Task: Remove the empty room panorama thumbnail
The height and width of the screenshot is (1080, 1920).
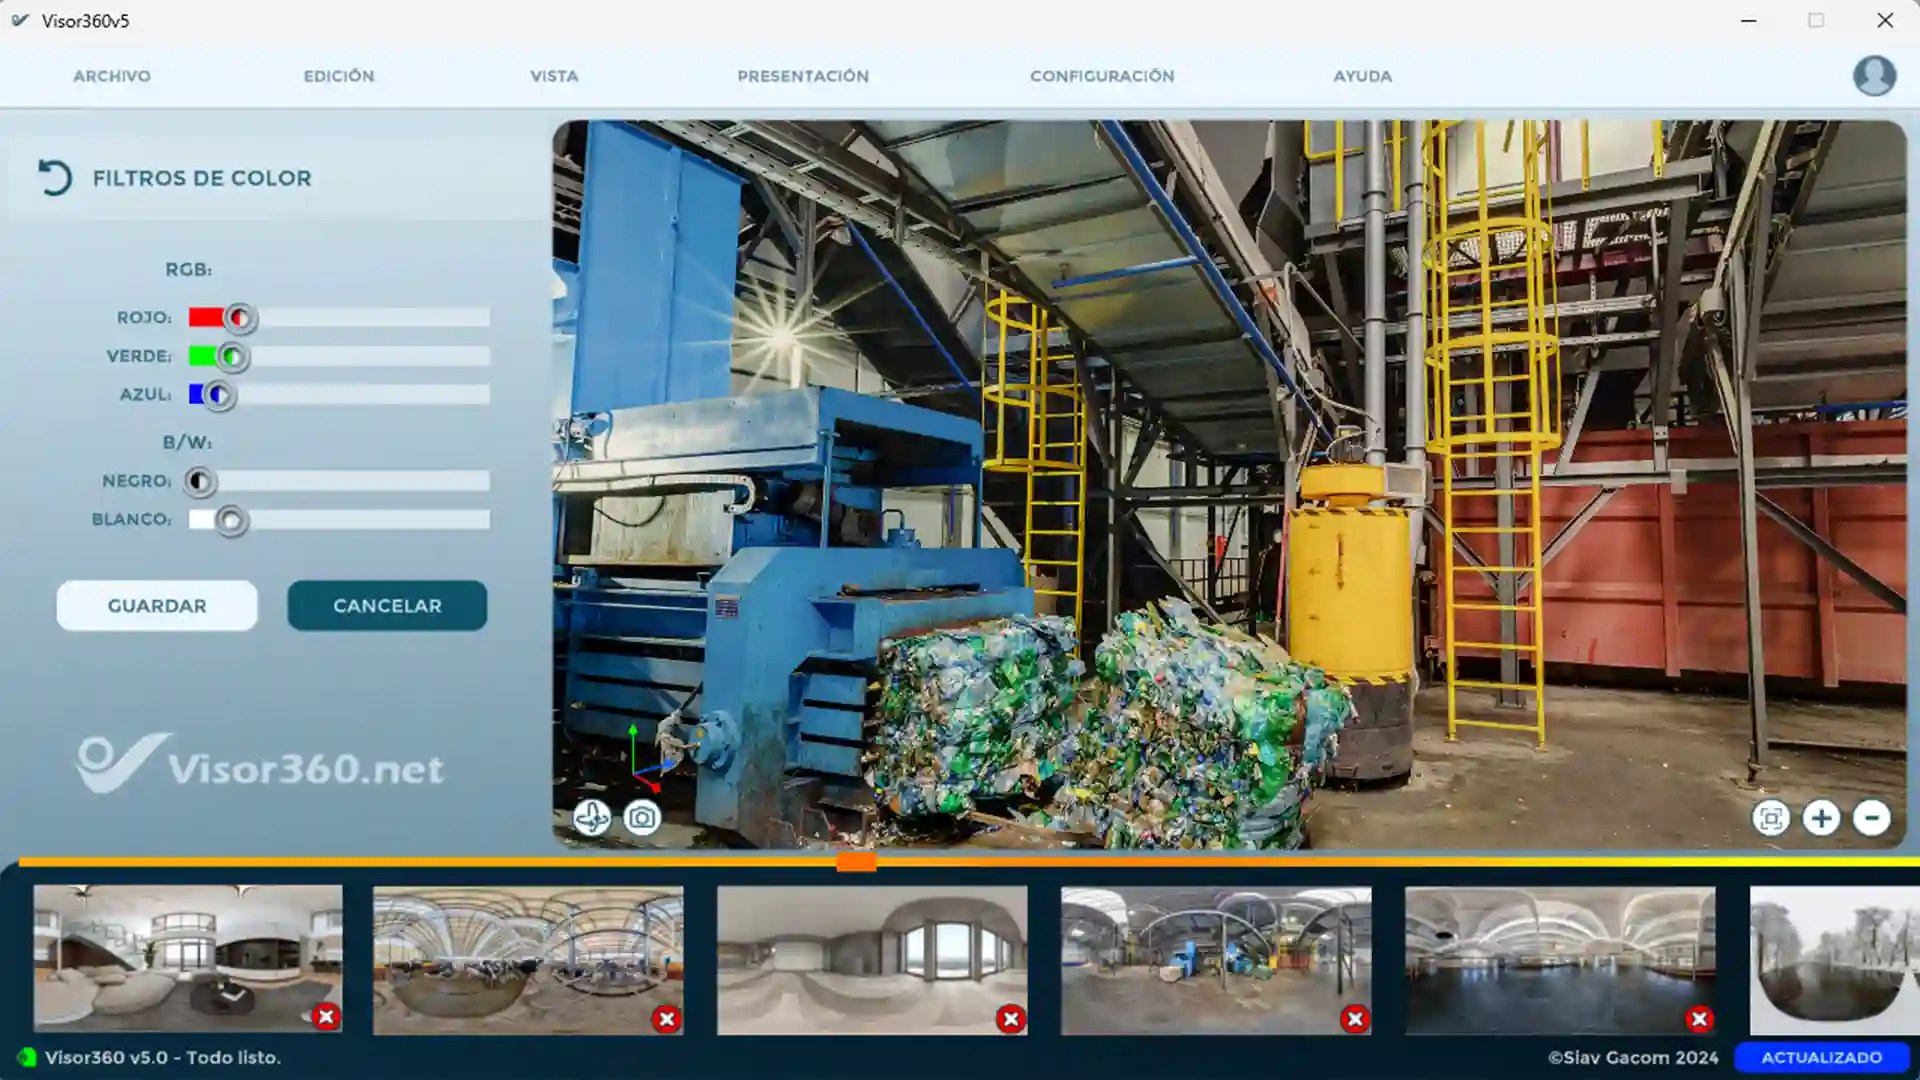Action: (x=1011, y=1019)
